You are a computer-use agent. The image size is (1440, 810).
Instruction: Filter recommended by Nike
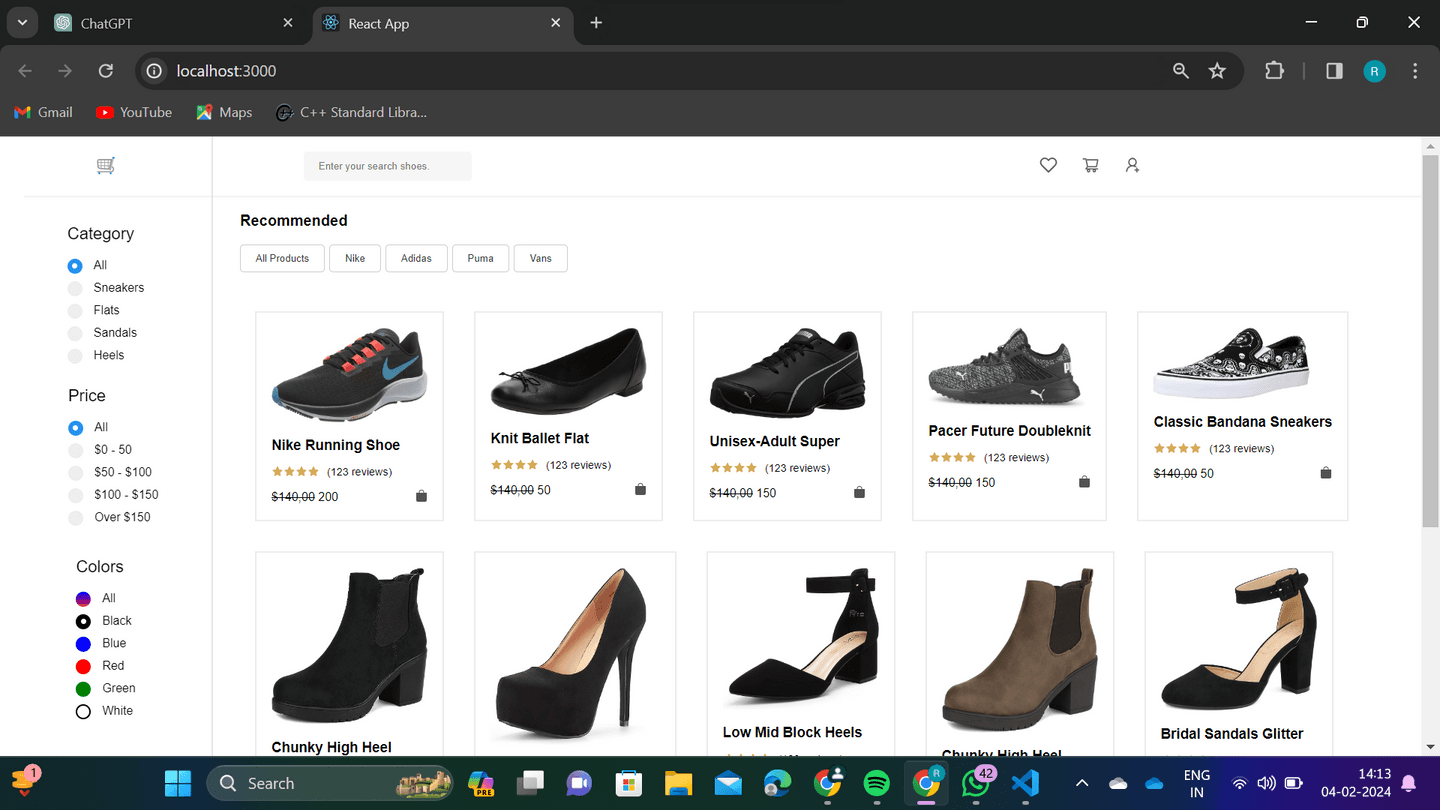tap(355, 258)
